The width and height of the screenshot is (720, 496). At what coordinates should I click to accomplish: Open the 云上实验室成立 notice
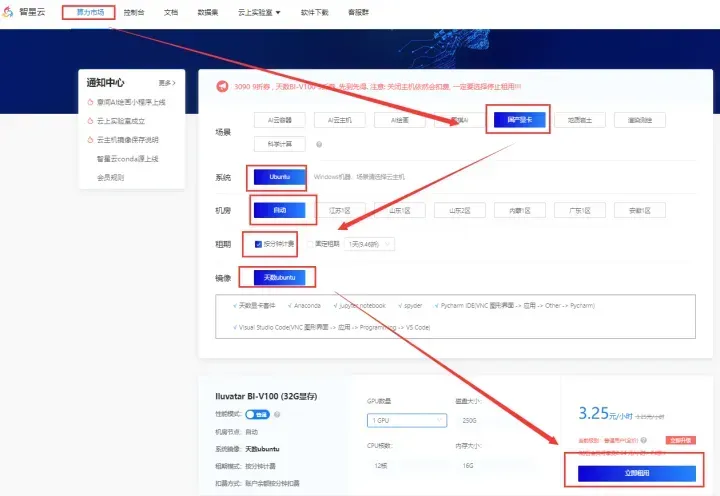[x=121, y=121]
